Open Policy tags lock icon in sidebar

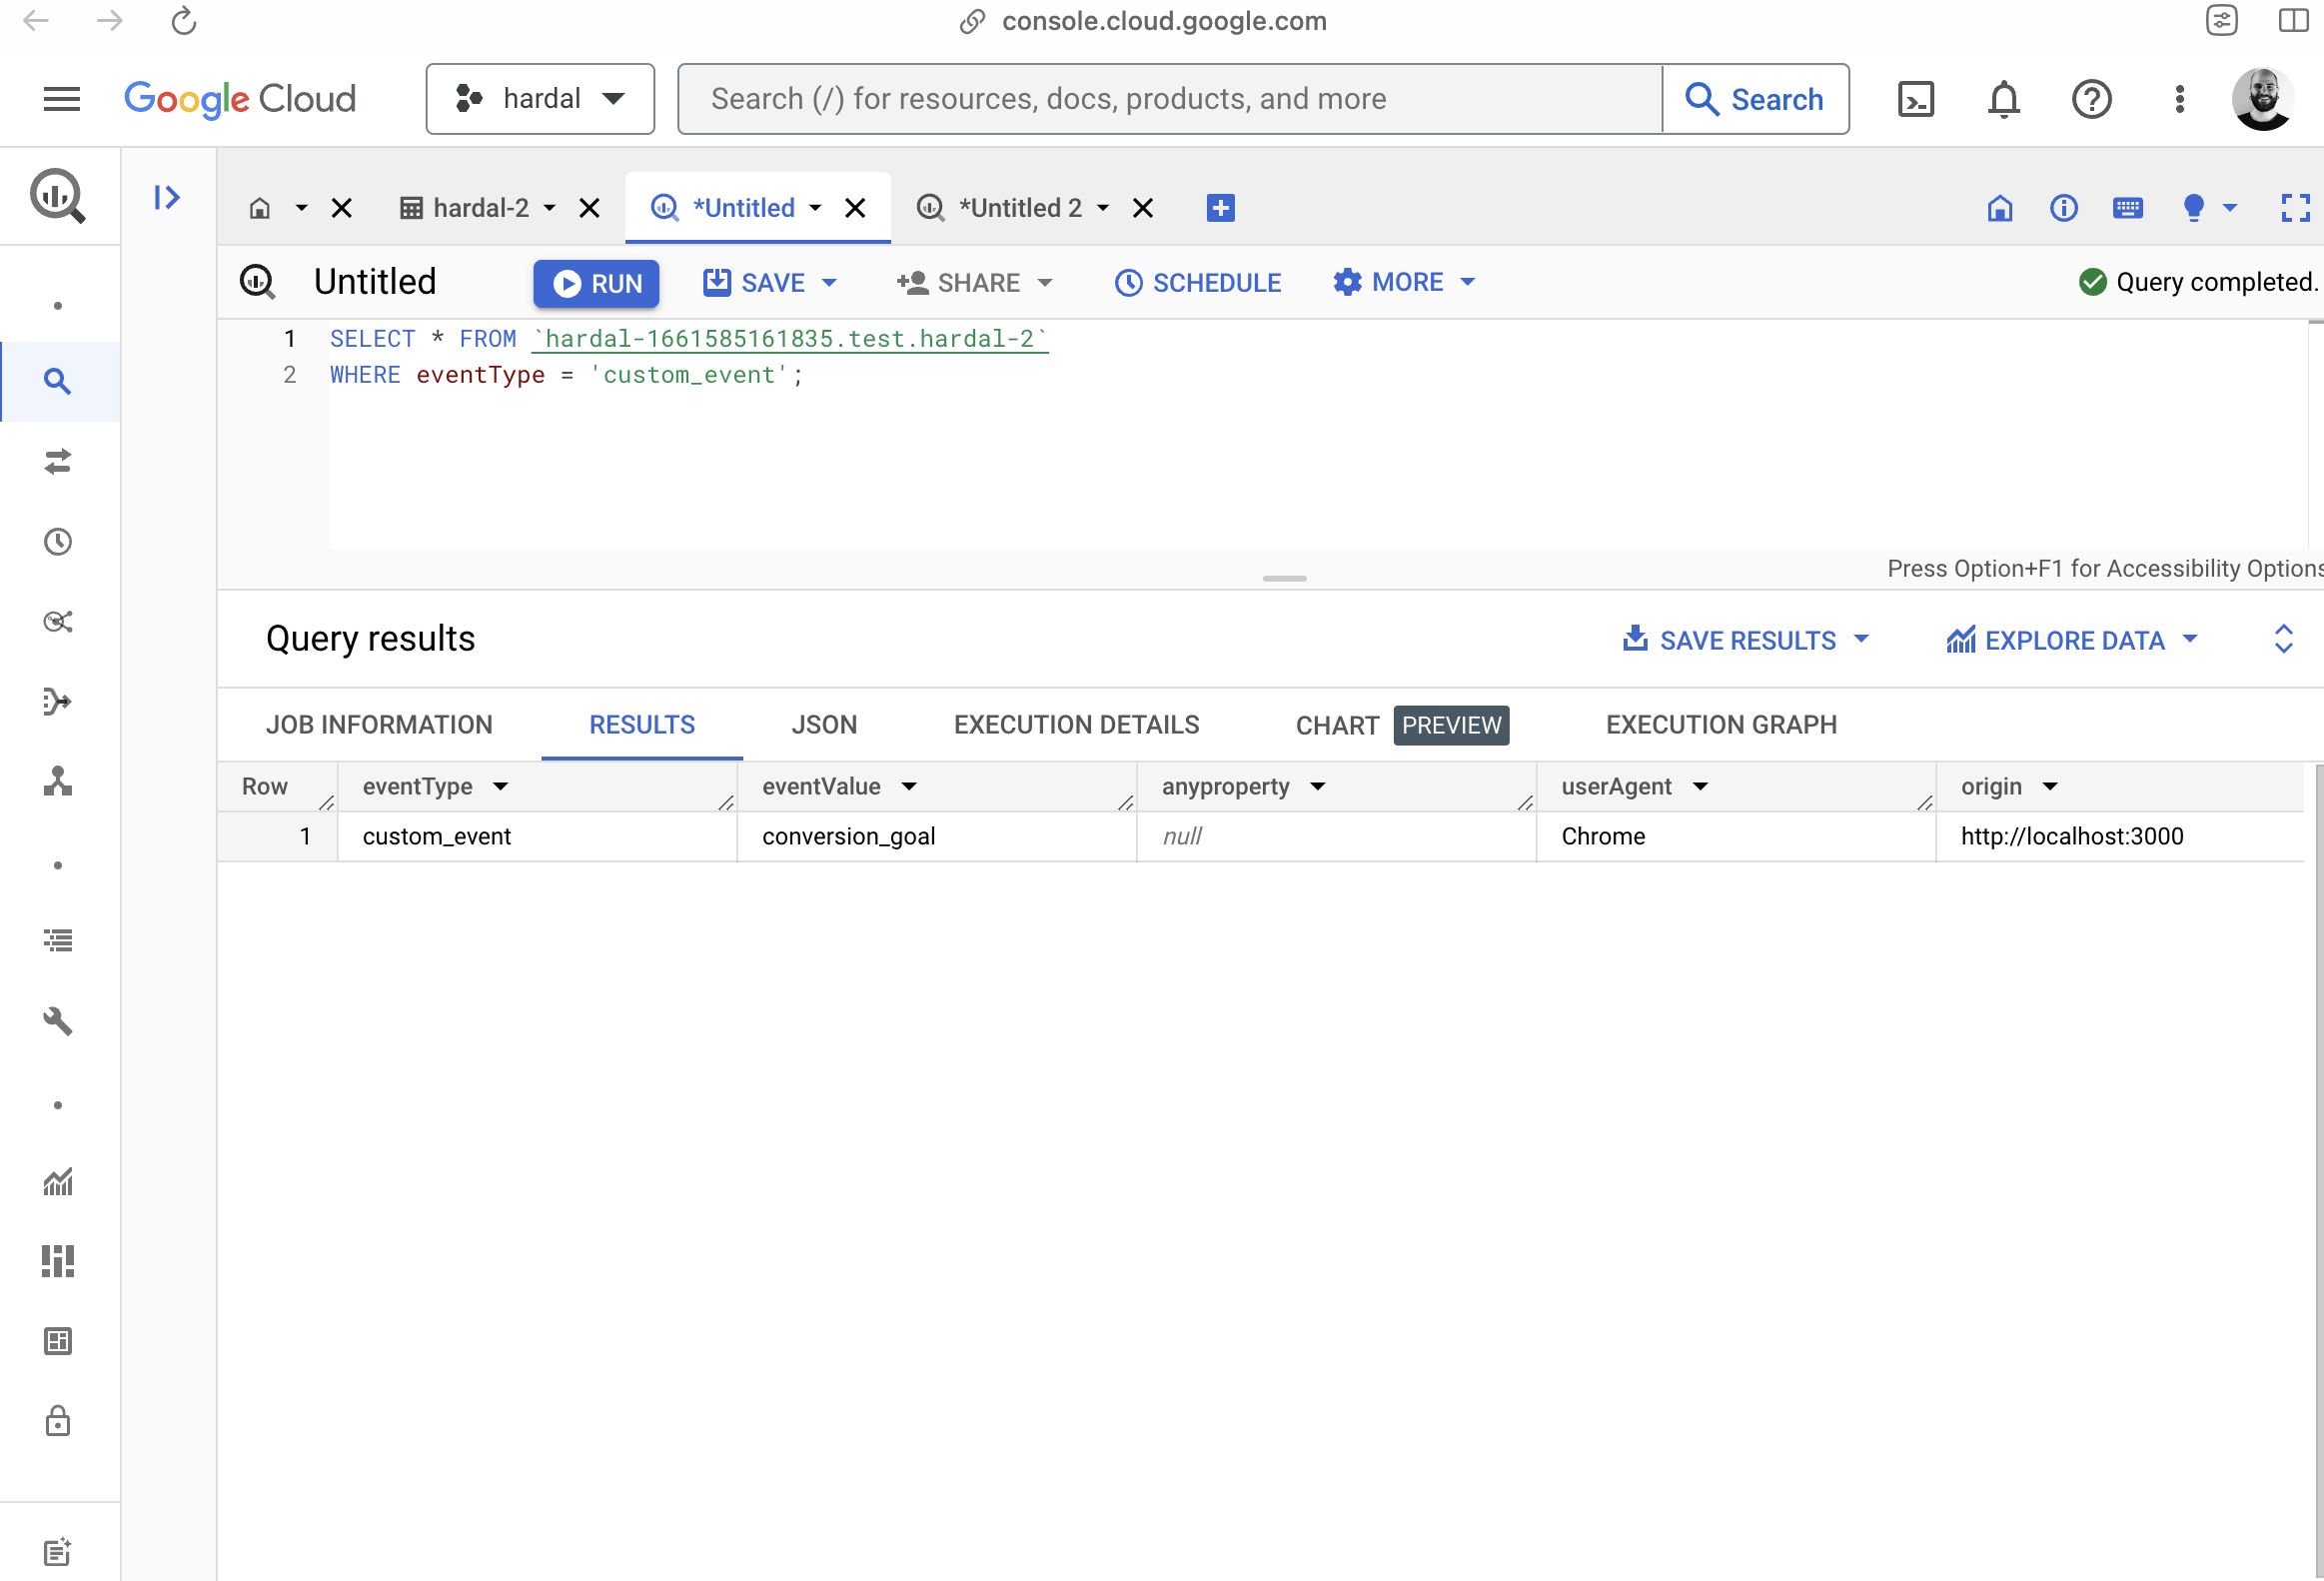click(x=58, y=1420)
